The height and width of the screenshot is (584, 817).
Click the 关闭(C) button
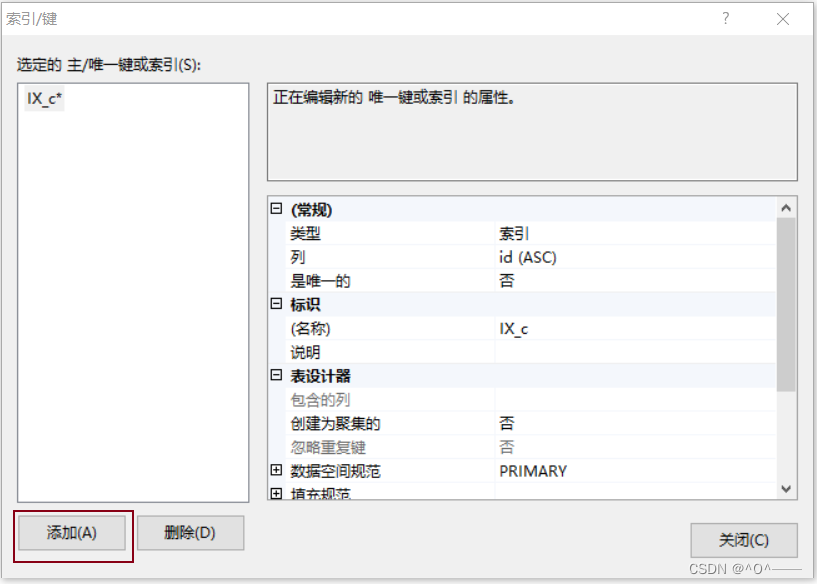(x=744, y=540)
